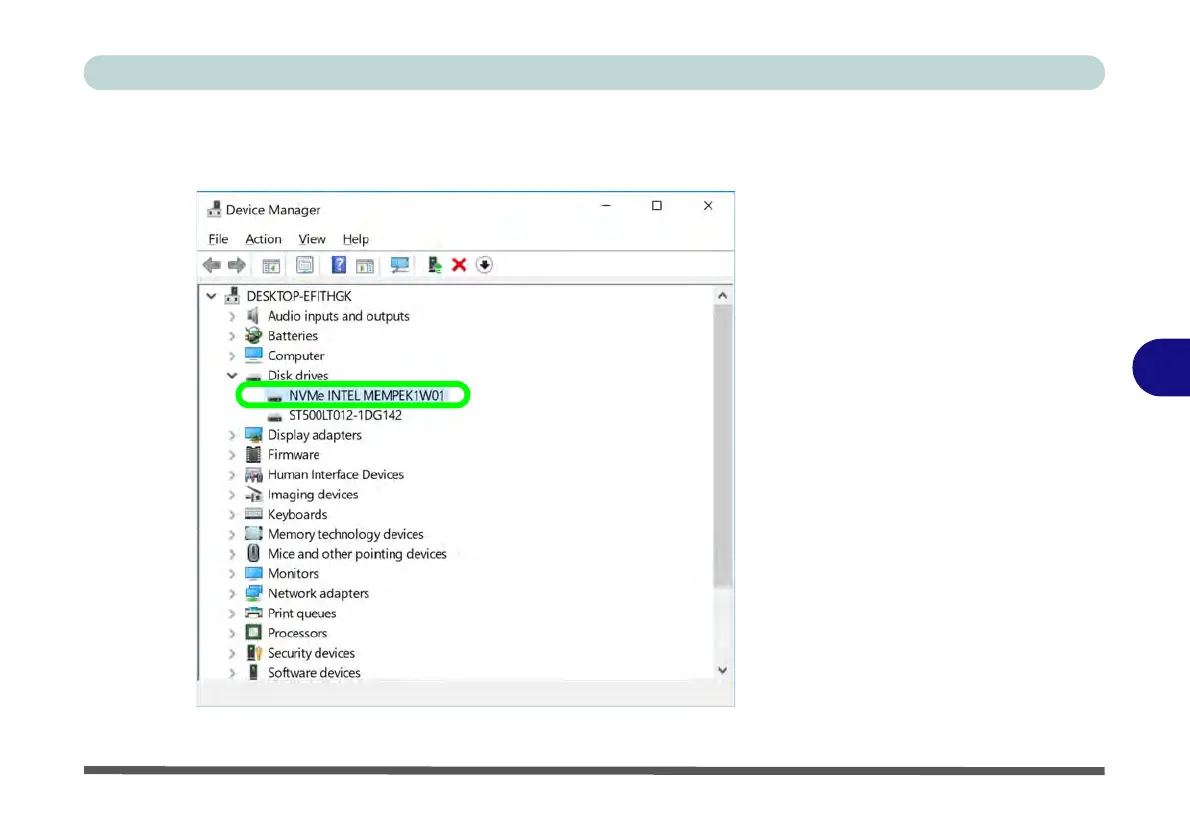Click the blue Help question-mark toolbar icon
This screenshot has width=1190, height=838.
pos(338,265)
